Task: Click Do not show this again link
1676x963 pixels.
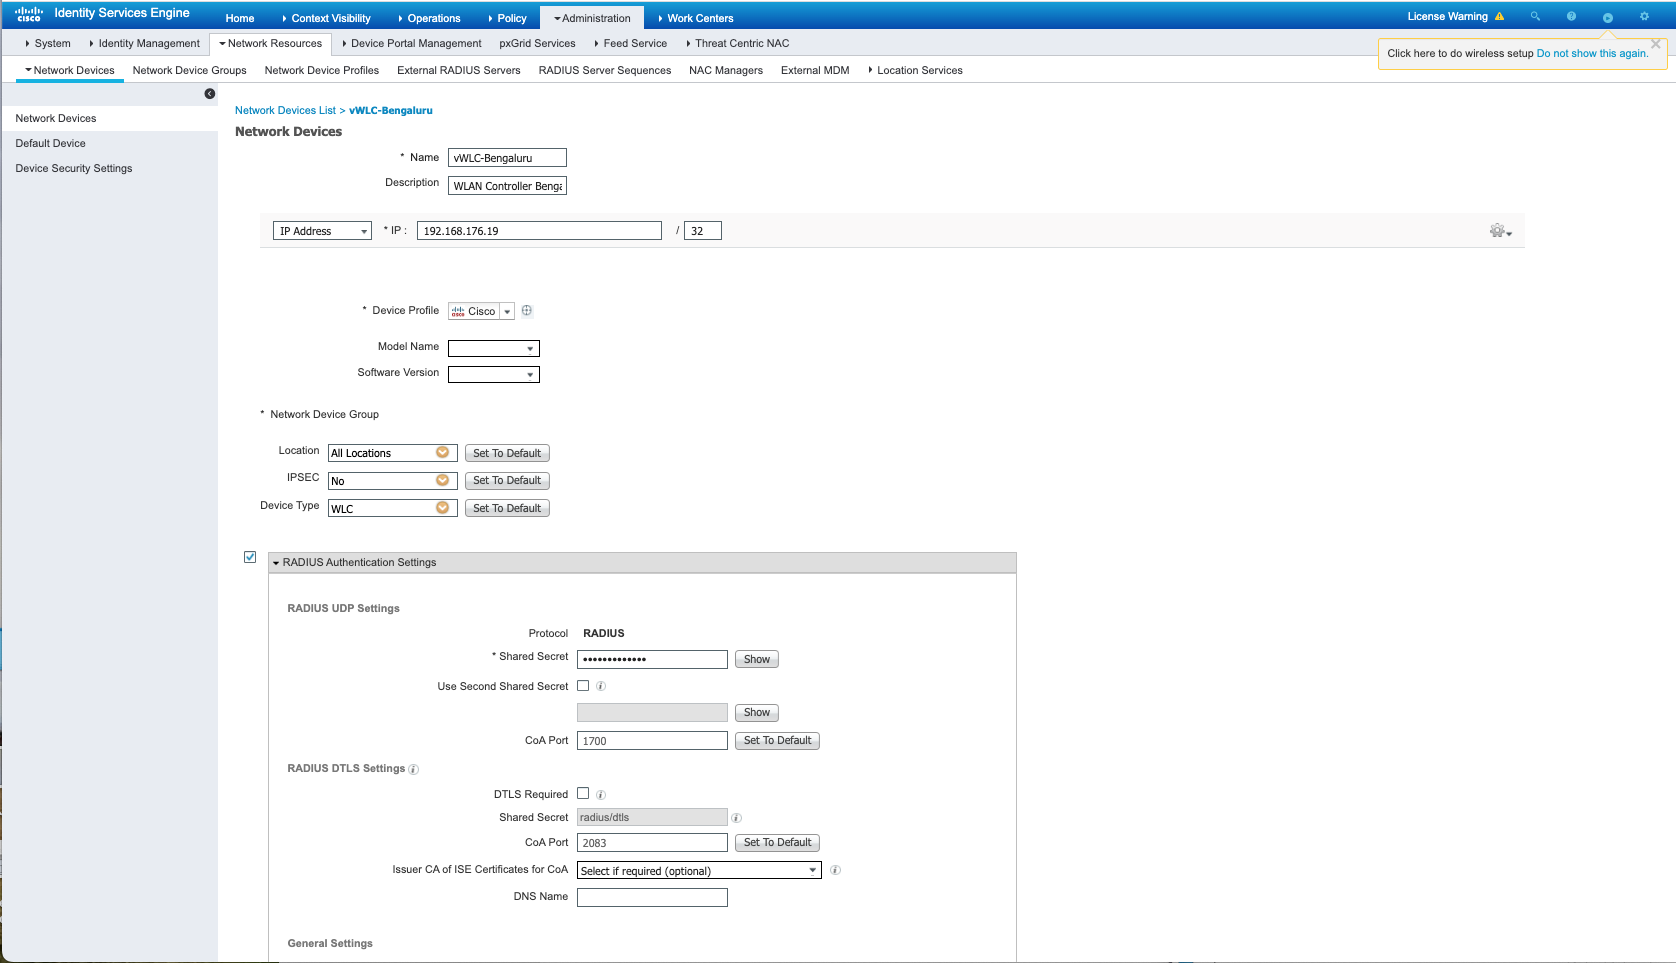Action: point(1592,53)
